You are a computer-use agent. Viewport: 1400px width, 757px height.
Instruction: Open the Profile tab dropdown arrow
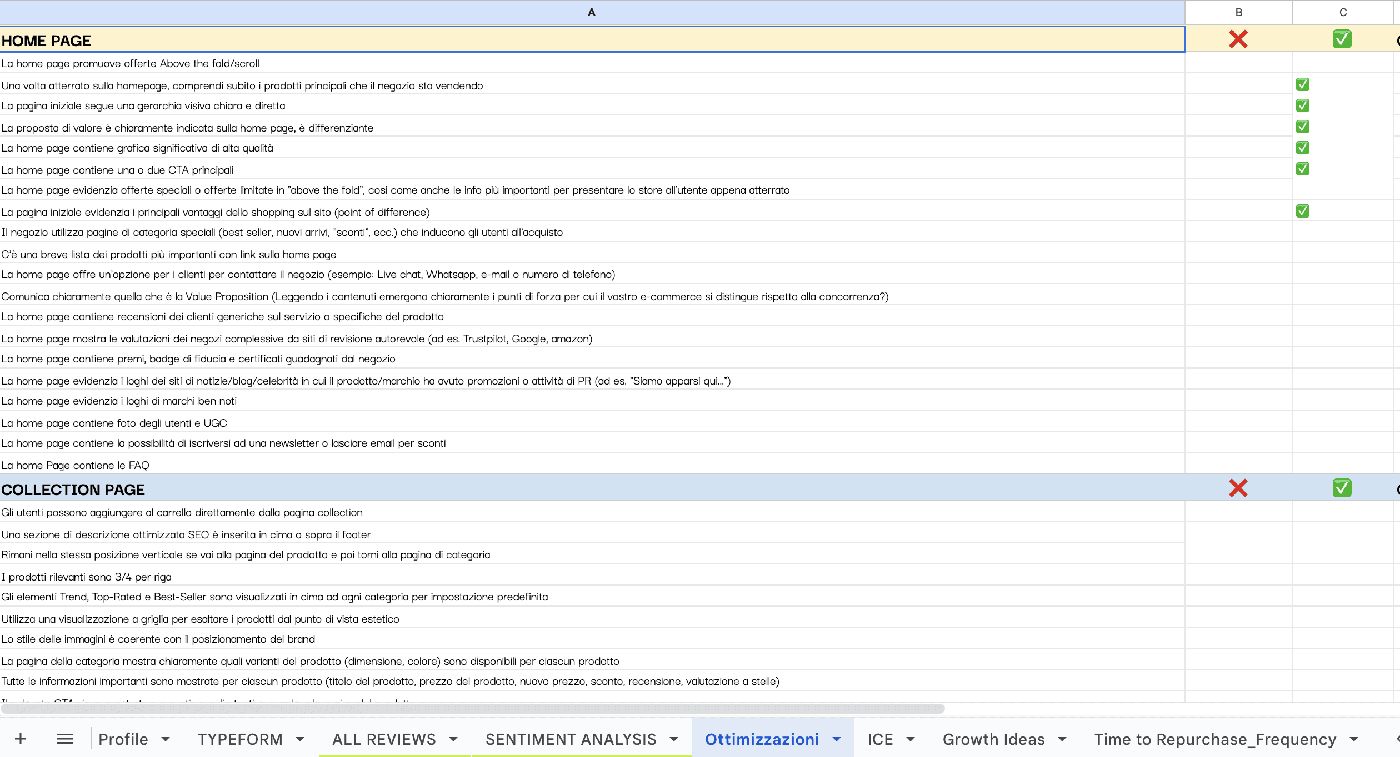pyautogui.click(x=165, y=740)
